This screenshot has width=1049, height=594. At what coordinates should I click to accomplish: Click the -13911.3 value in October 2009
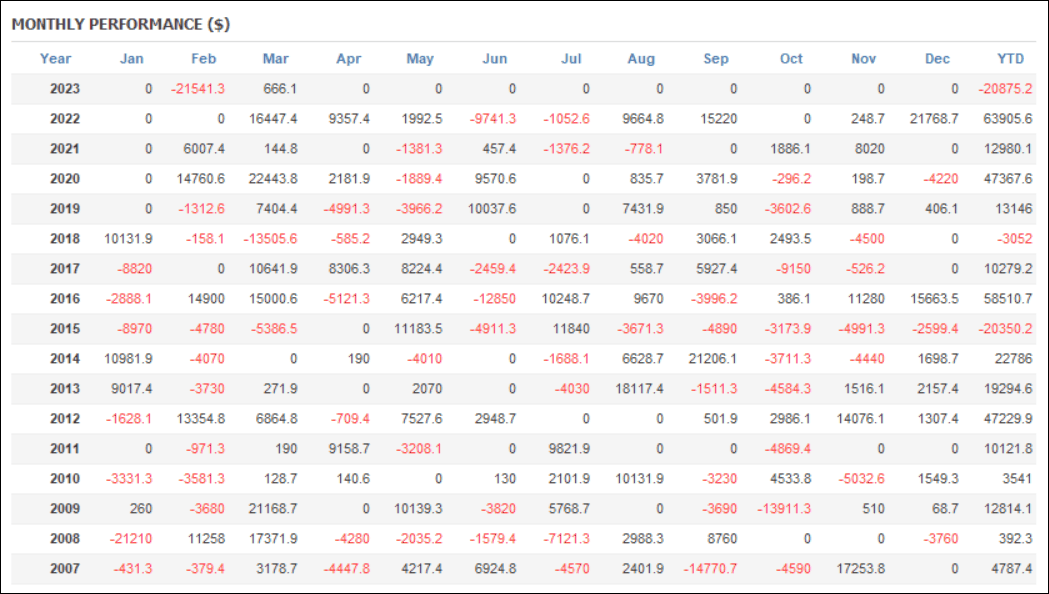tap(783, 509)
